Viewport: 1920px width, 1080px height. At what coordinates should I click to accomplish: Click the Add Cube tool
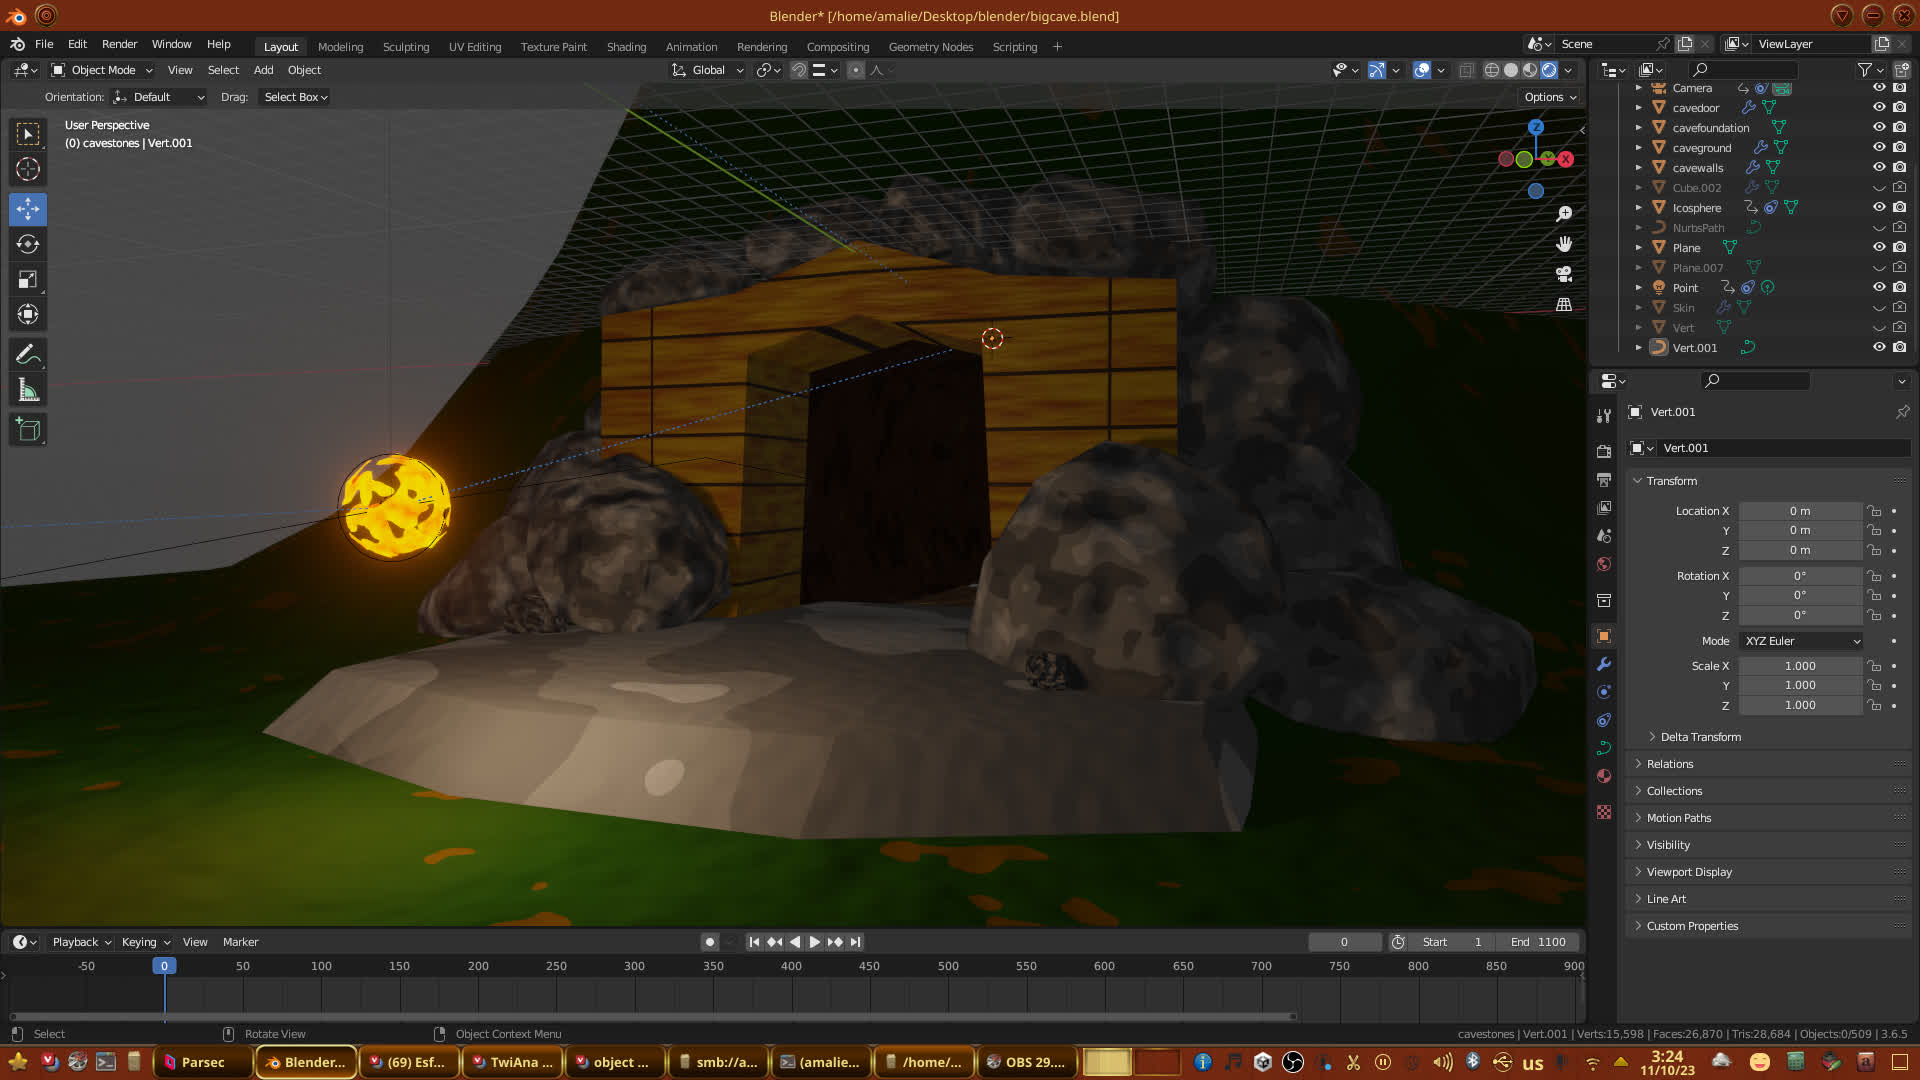tap(28, 430)
